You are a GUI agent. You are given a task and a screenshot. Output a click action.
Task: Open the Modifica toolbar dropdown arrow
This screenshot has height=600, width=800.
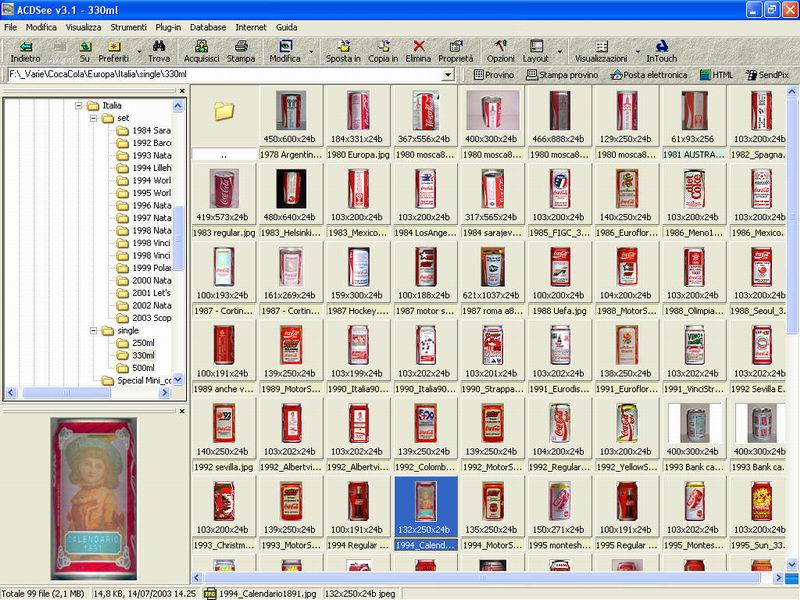coord(311,52)
